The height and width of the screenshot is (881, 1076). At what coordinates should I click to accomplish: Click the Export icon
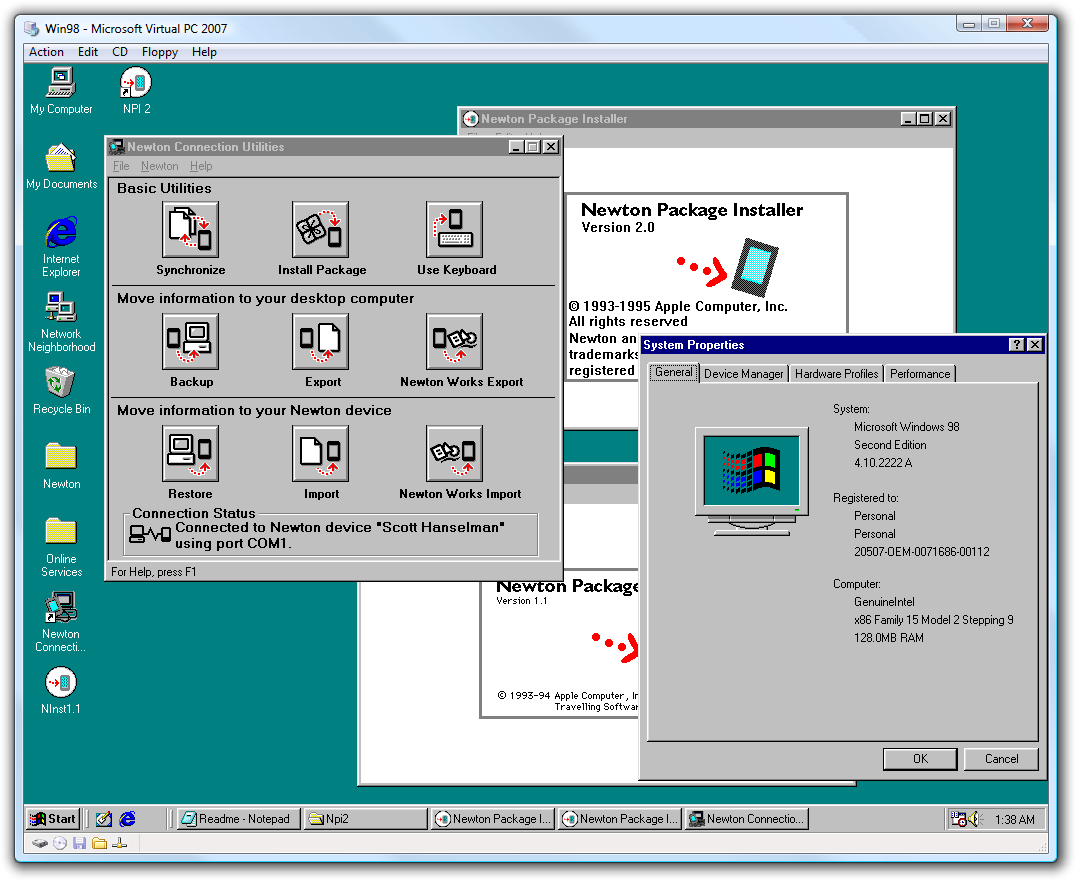tap(320, 342)
